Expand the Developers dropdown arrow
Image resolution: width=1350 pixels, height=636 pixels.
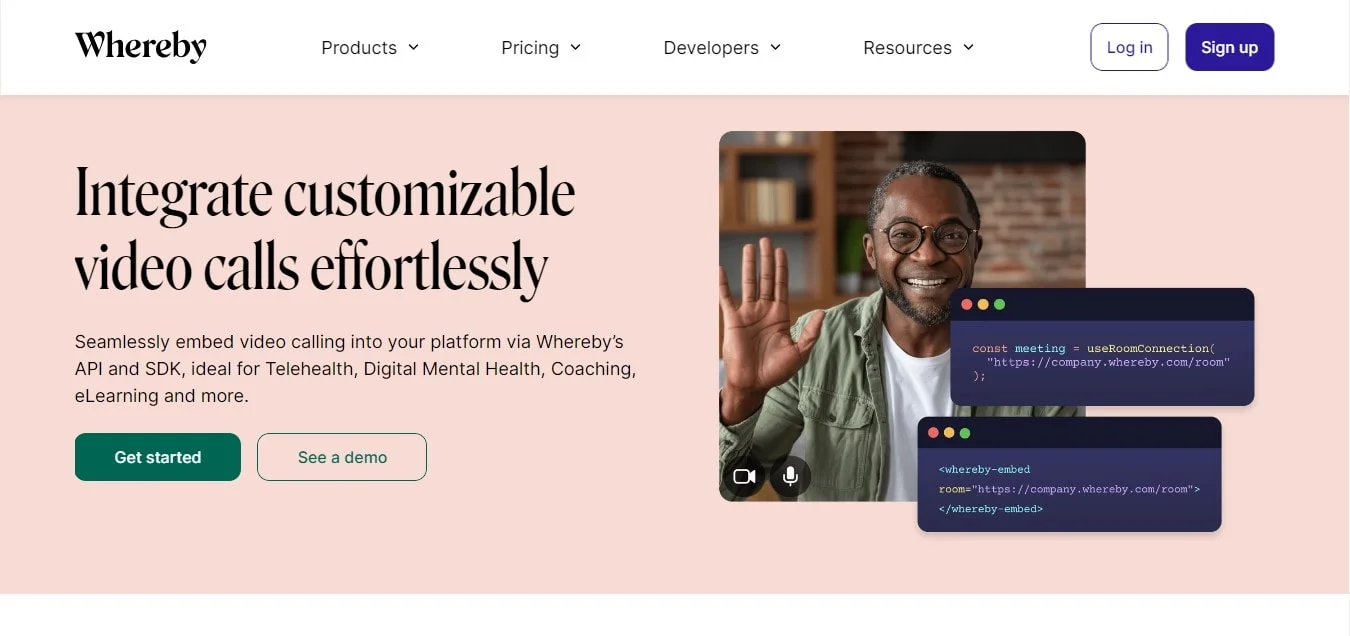pyautogui.click(x=775, y=47)
